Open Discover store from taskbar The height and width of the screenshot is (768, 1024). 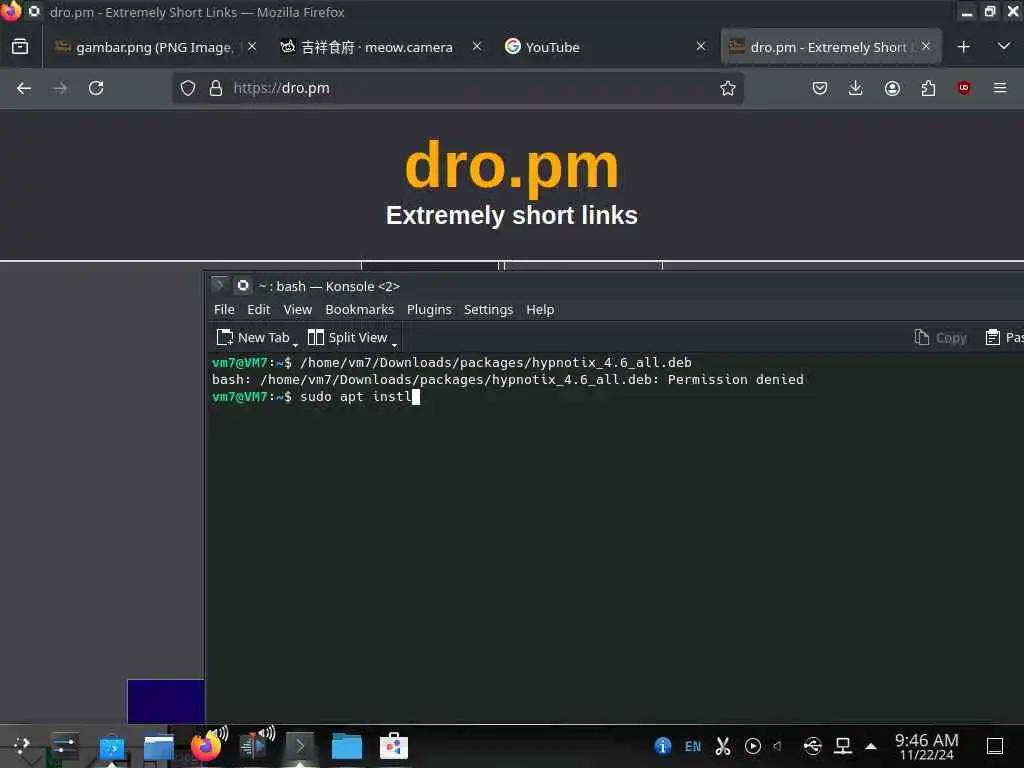click(112, 746)
